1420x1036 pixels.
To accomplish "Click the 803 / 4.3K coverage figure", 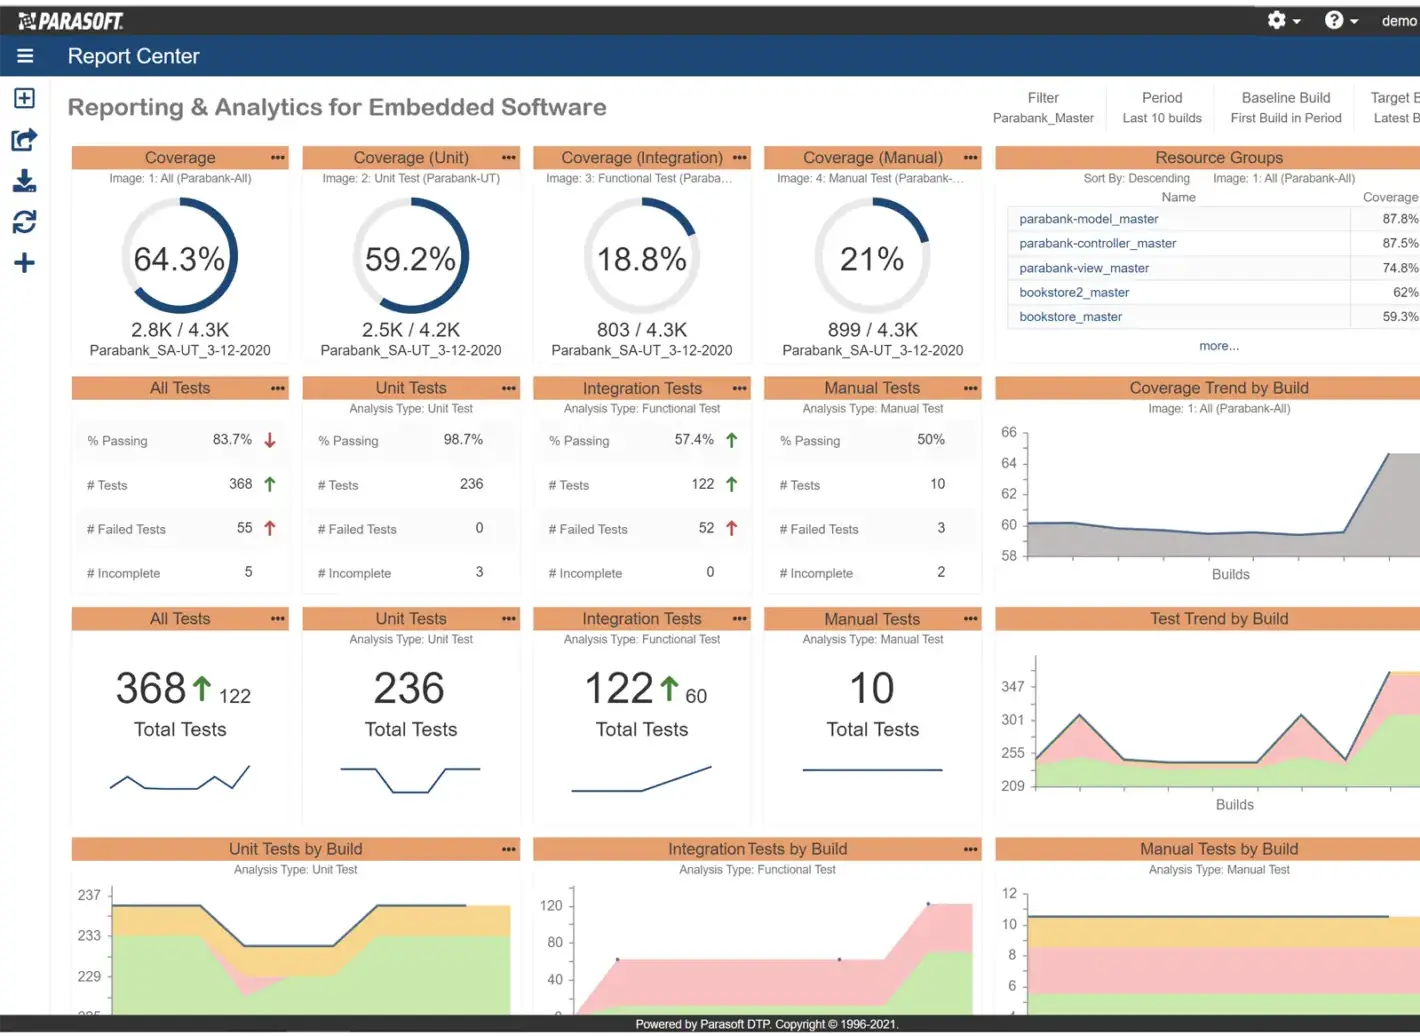I will [x=642, y=330].
